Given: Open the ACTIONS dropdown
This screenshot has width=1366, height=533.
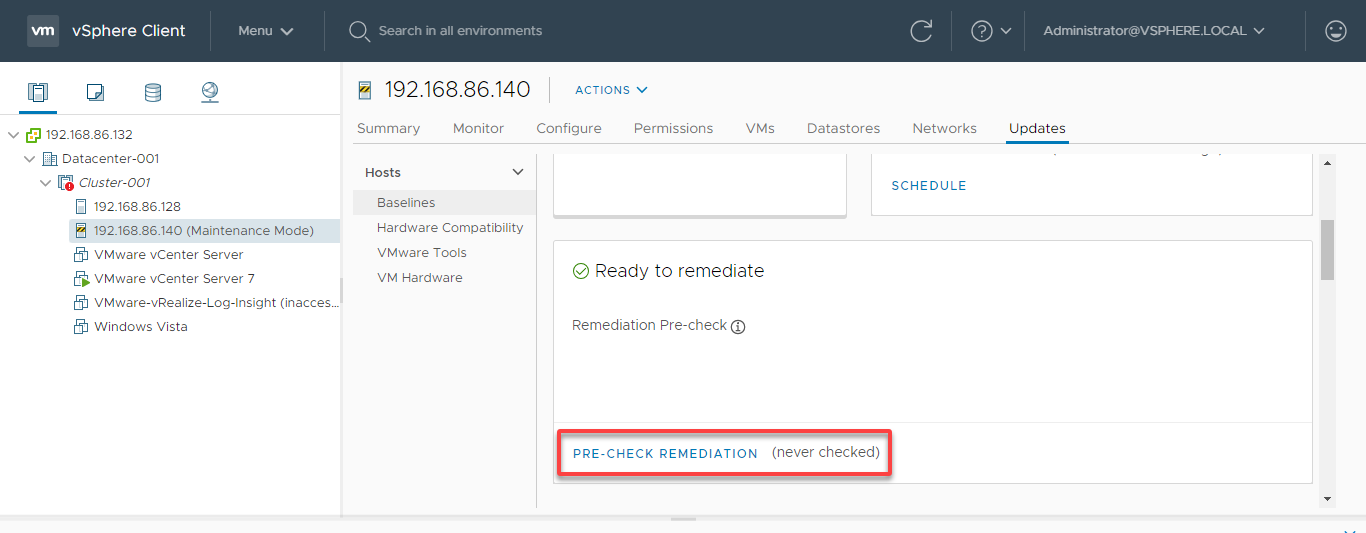Looking at the screenshot, I should [x=611, y=90].
